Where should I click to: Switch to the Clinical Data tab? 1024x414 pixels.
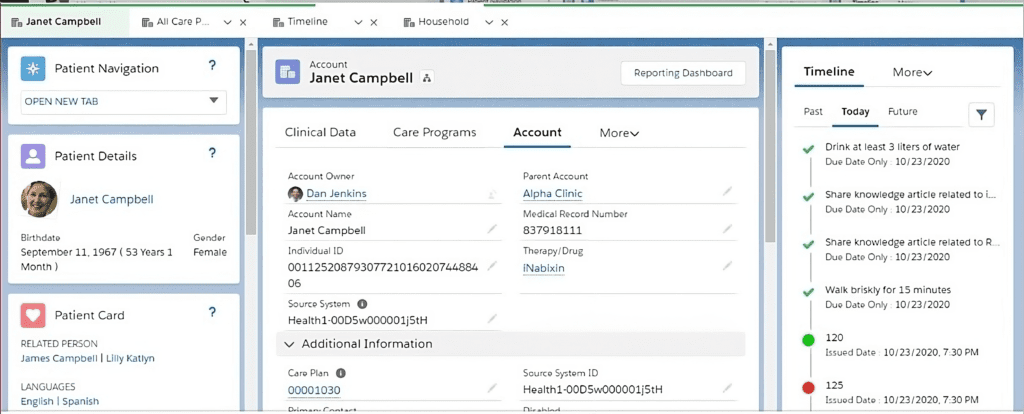click(x=320, y=132)
